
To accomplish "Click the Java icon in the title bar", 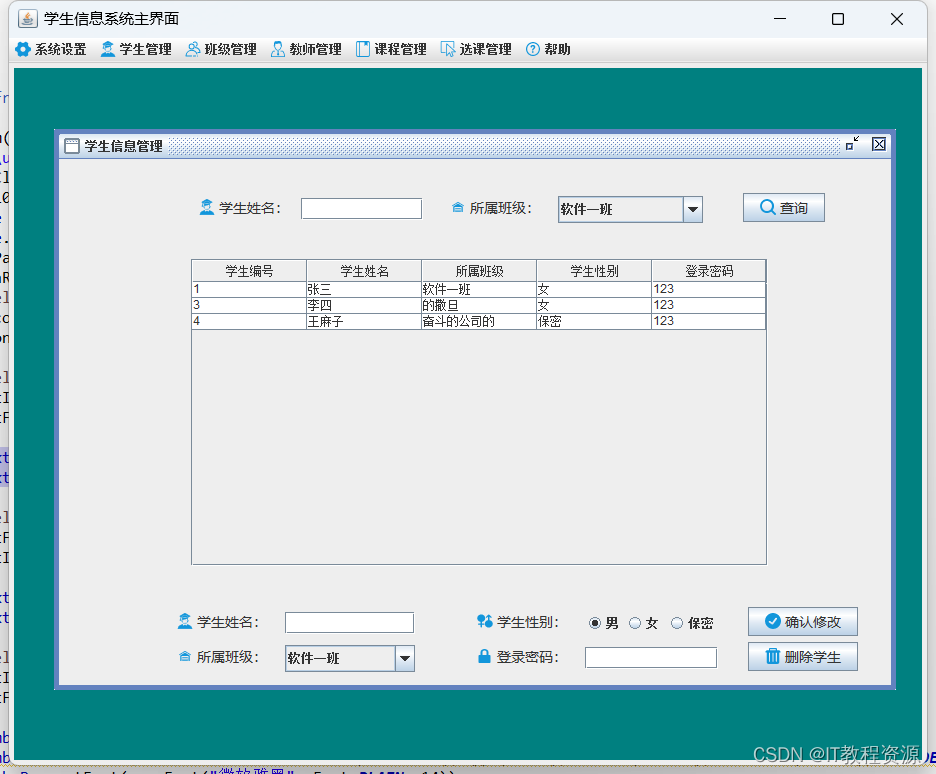I will 27,18.
